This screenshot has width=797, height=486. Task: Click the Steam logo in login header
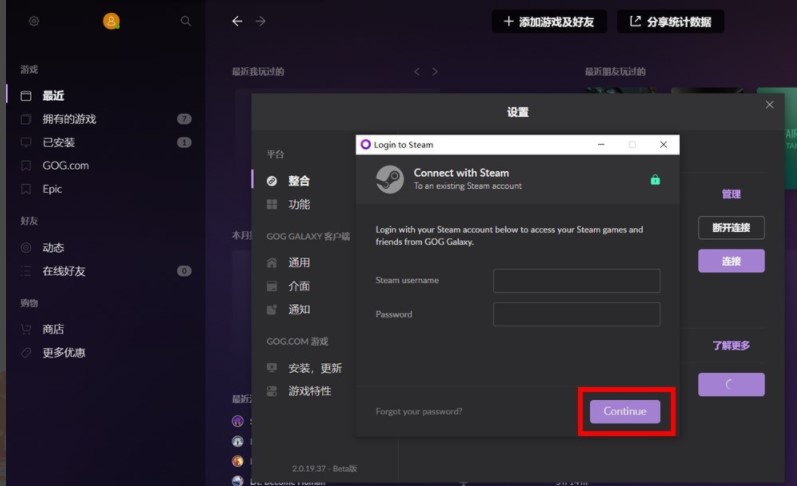pyautogui.click(x=390, y=179)
